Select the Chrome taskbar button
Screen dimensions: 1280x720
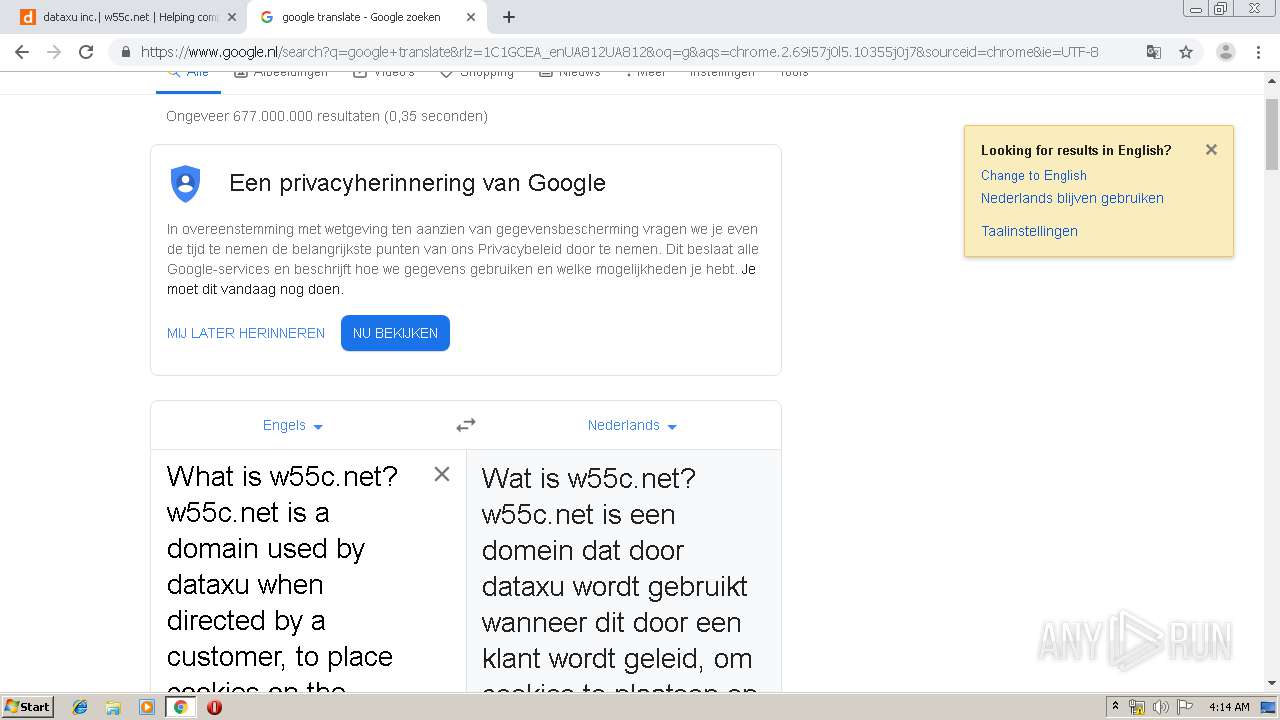[x=181, y=707]
